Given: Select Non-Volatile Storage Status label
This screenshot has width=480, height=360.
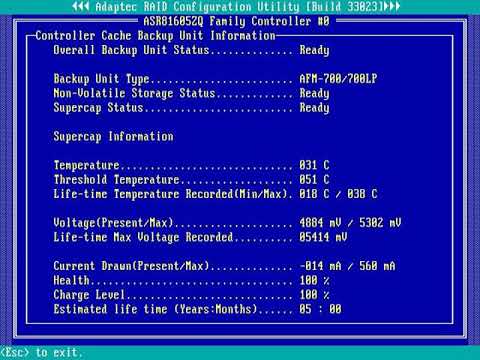Looking at the screenshot, I should click(x=134, y=93).
